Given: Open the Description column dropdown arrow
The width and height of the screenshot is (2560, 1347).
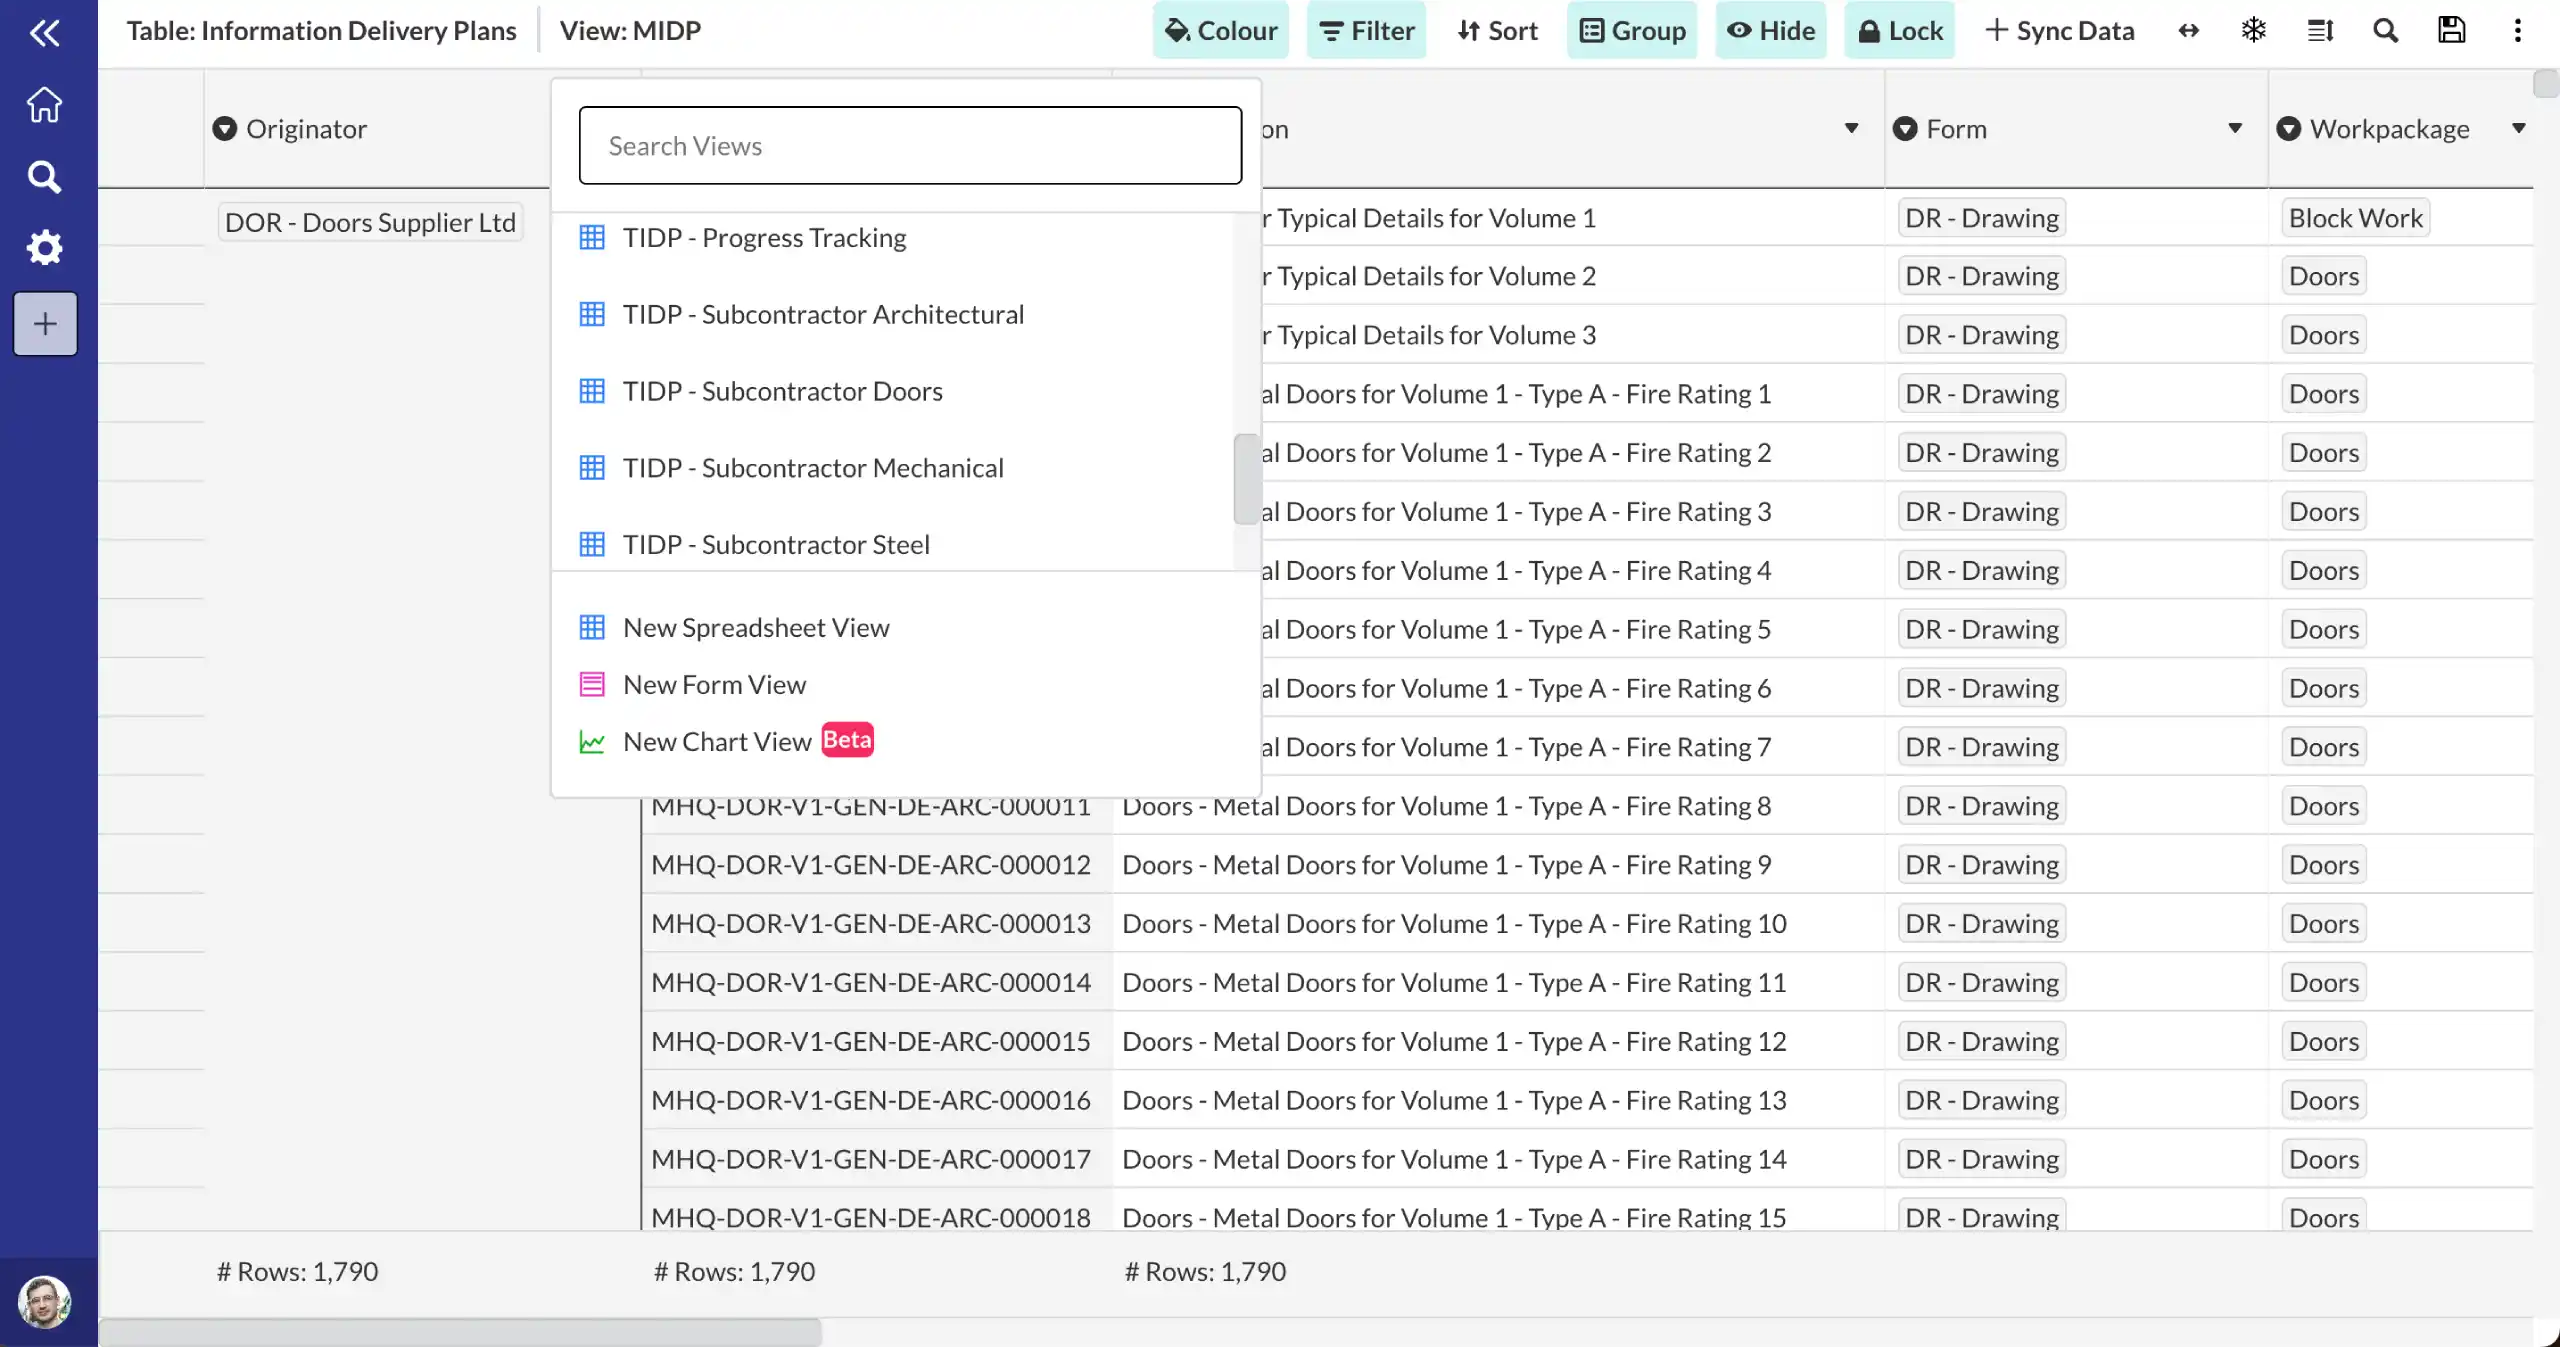Looking at the screenshot, I should (1852, 128).
